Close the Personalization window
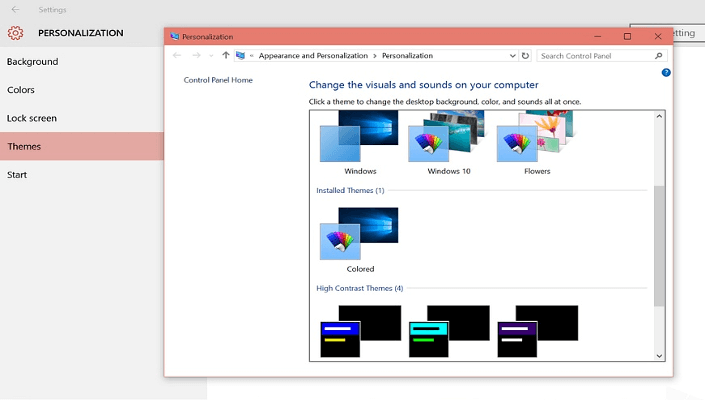The width and height of the screenshot is (705, 400). coord(658,36)
